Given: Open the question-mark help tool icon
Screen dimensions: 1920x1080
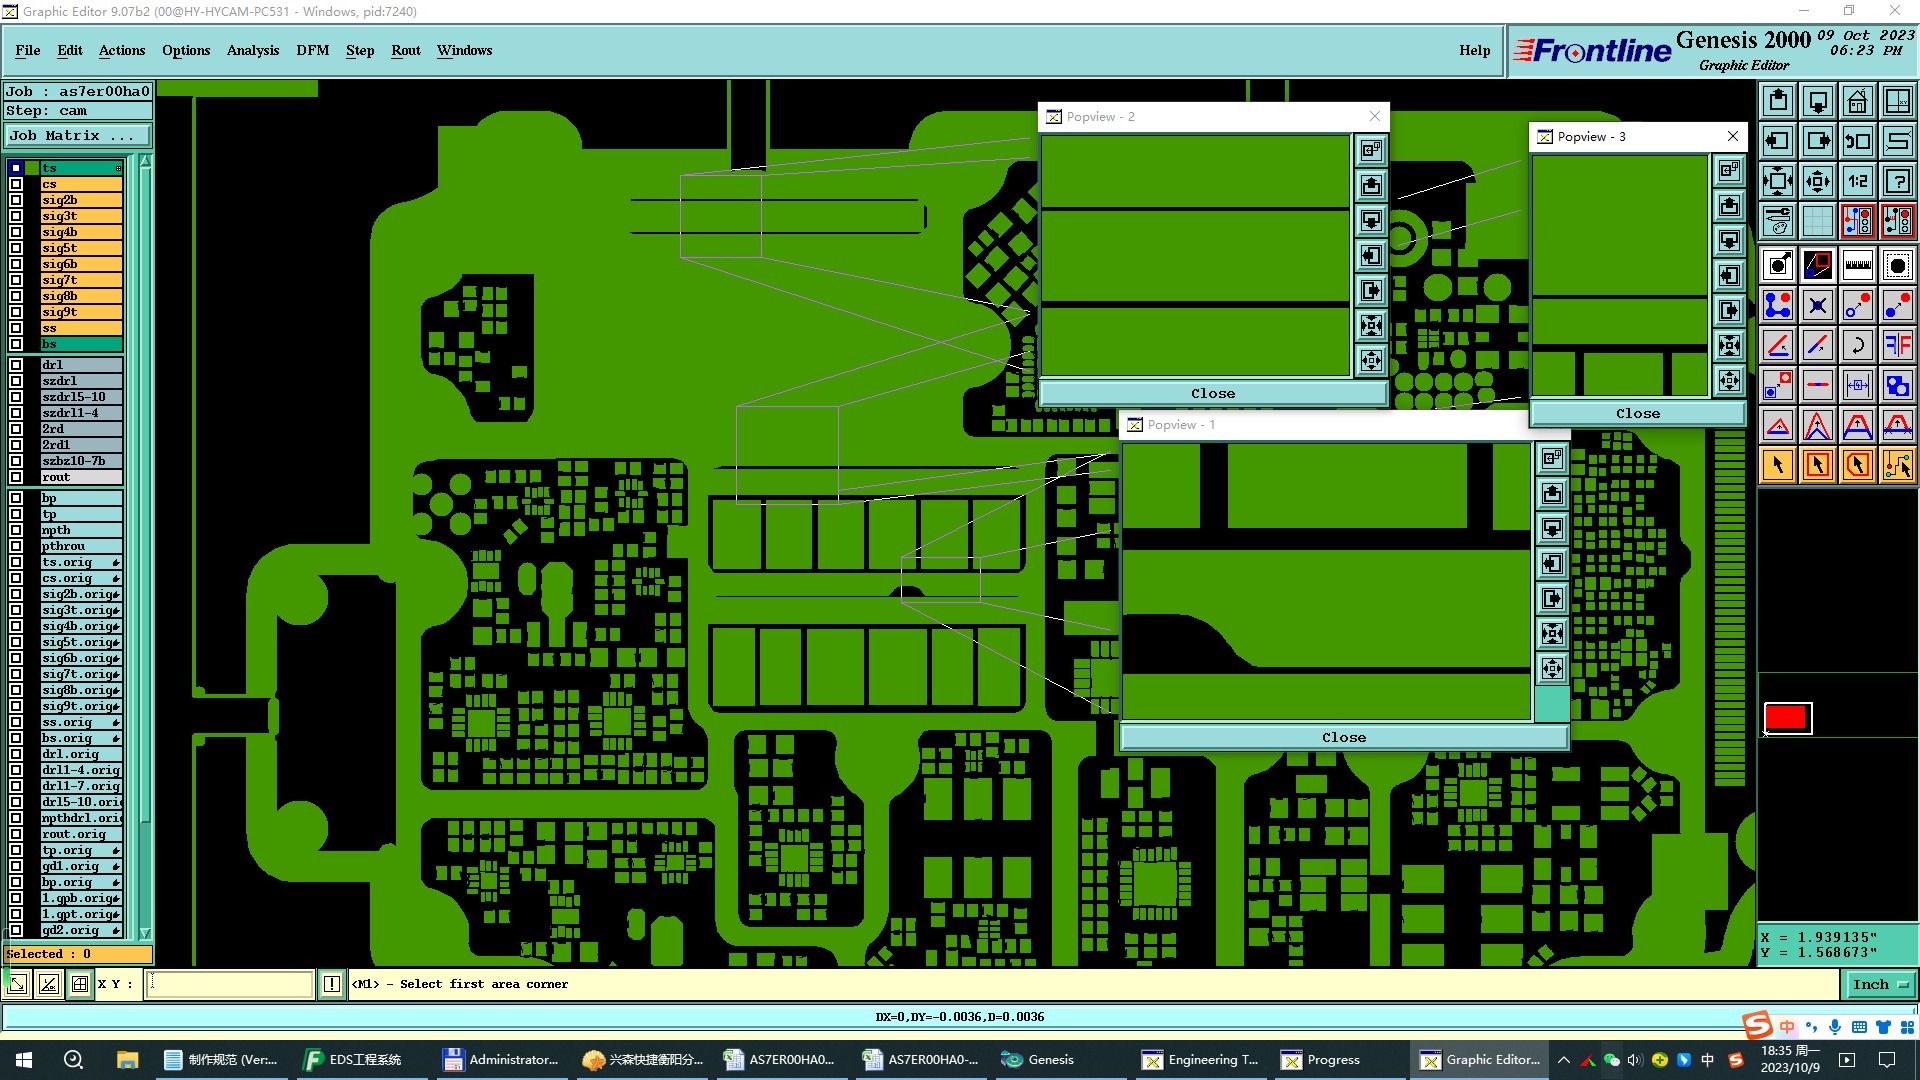Looking at the screenshot, I should point(1897,181).
